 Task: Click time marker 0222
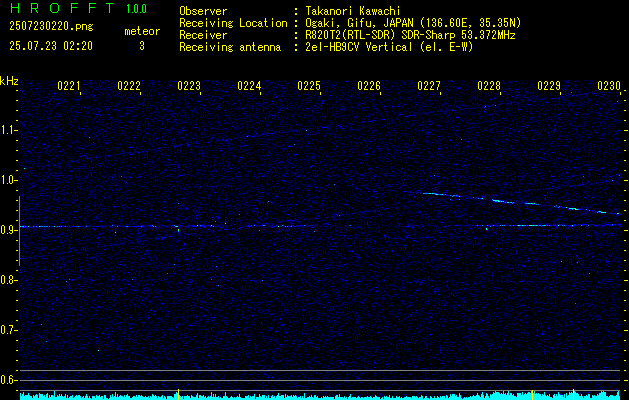(x=129, y=86)
